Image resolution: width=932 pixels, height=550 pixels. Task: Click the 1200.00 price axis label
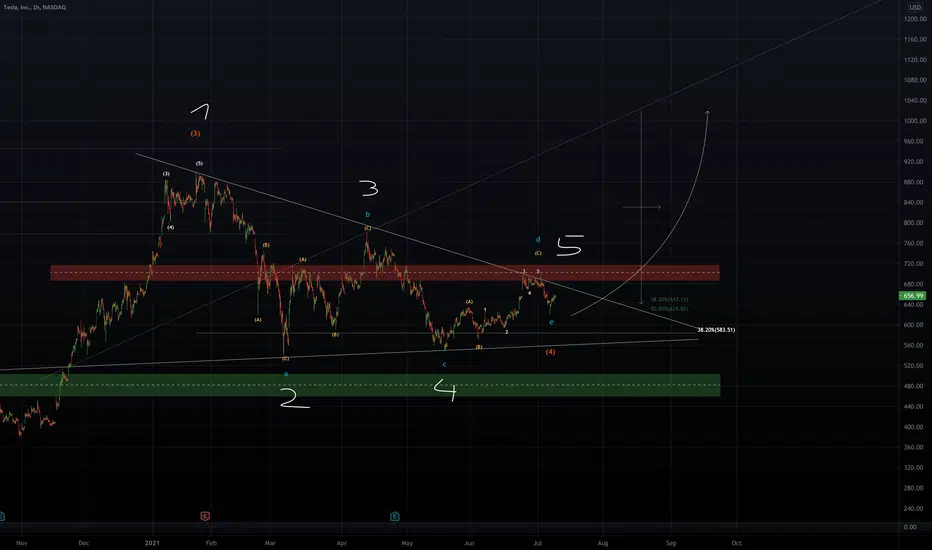point(915,19)
